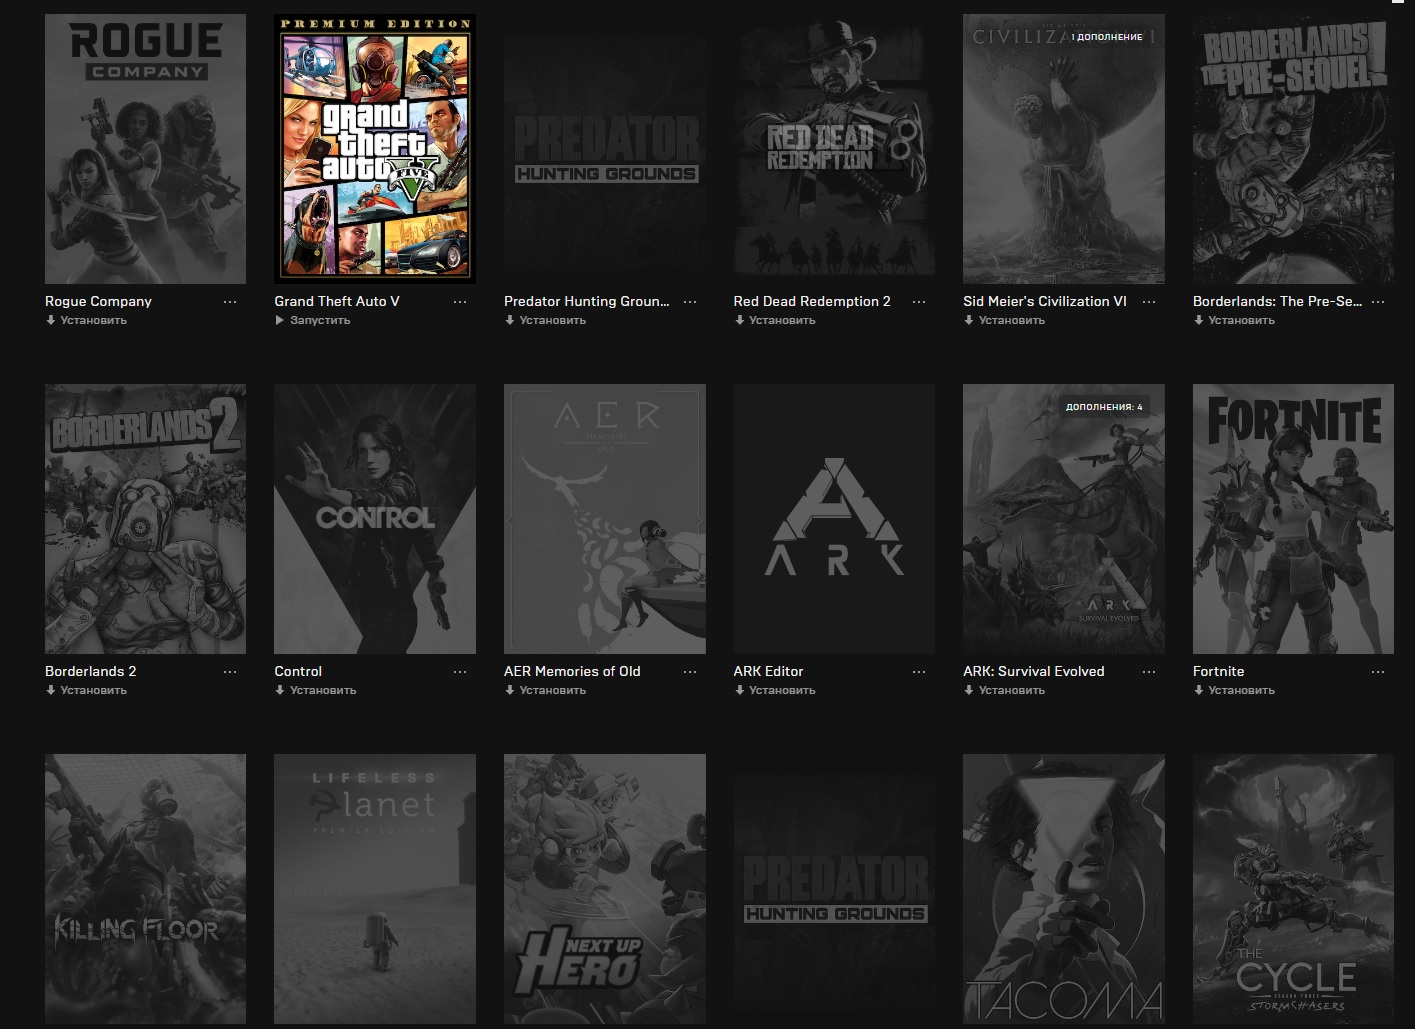Open the Killing Floor cover
Screen dimensions: 1415x1029
(145, 889)
